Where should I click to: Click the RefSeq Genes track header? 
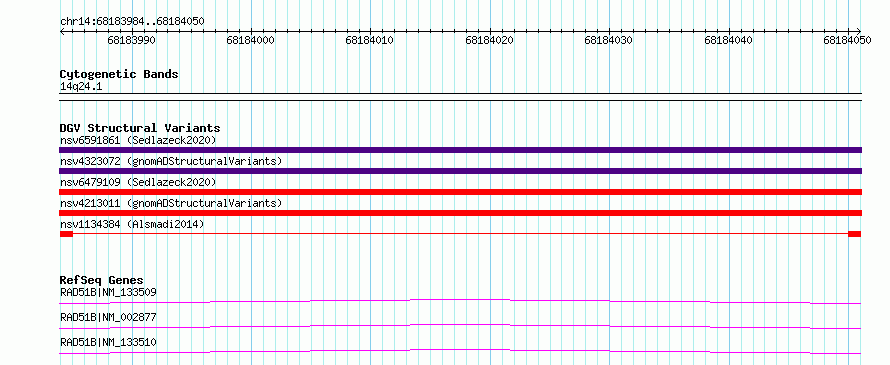tap(102, 280)
